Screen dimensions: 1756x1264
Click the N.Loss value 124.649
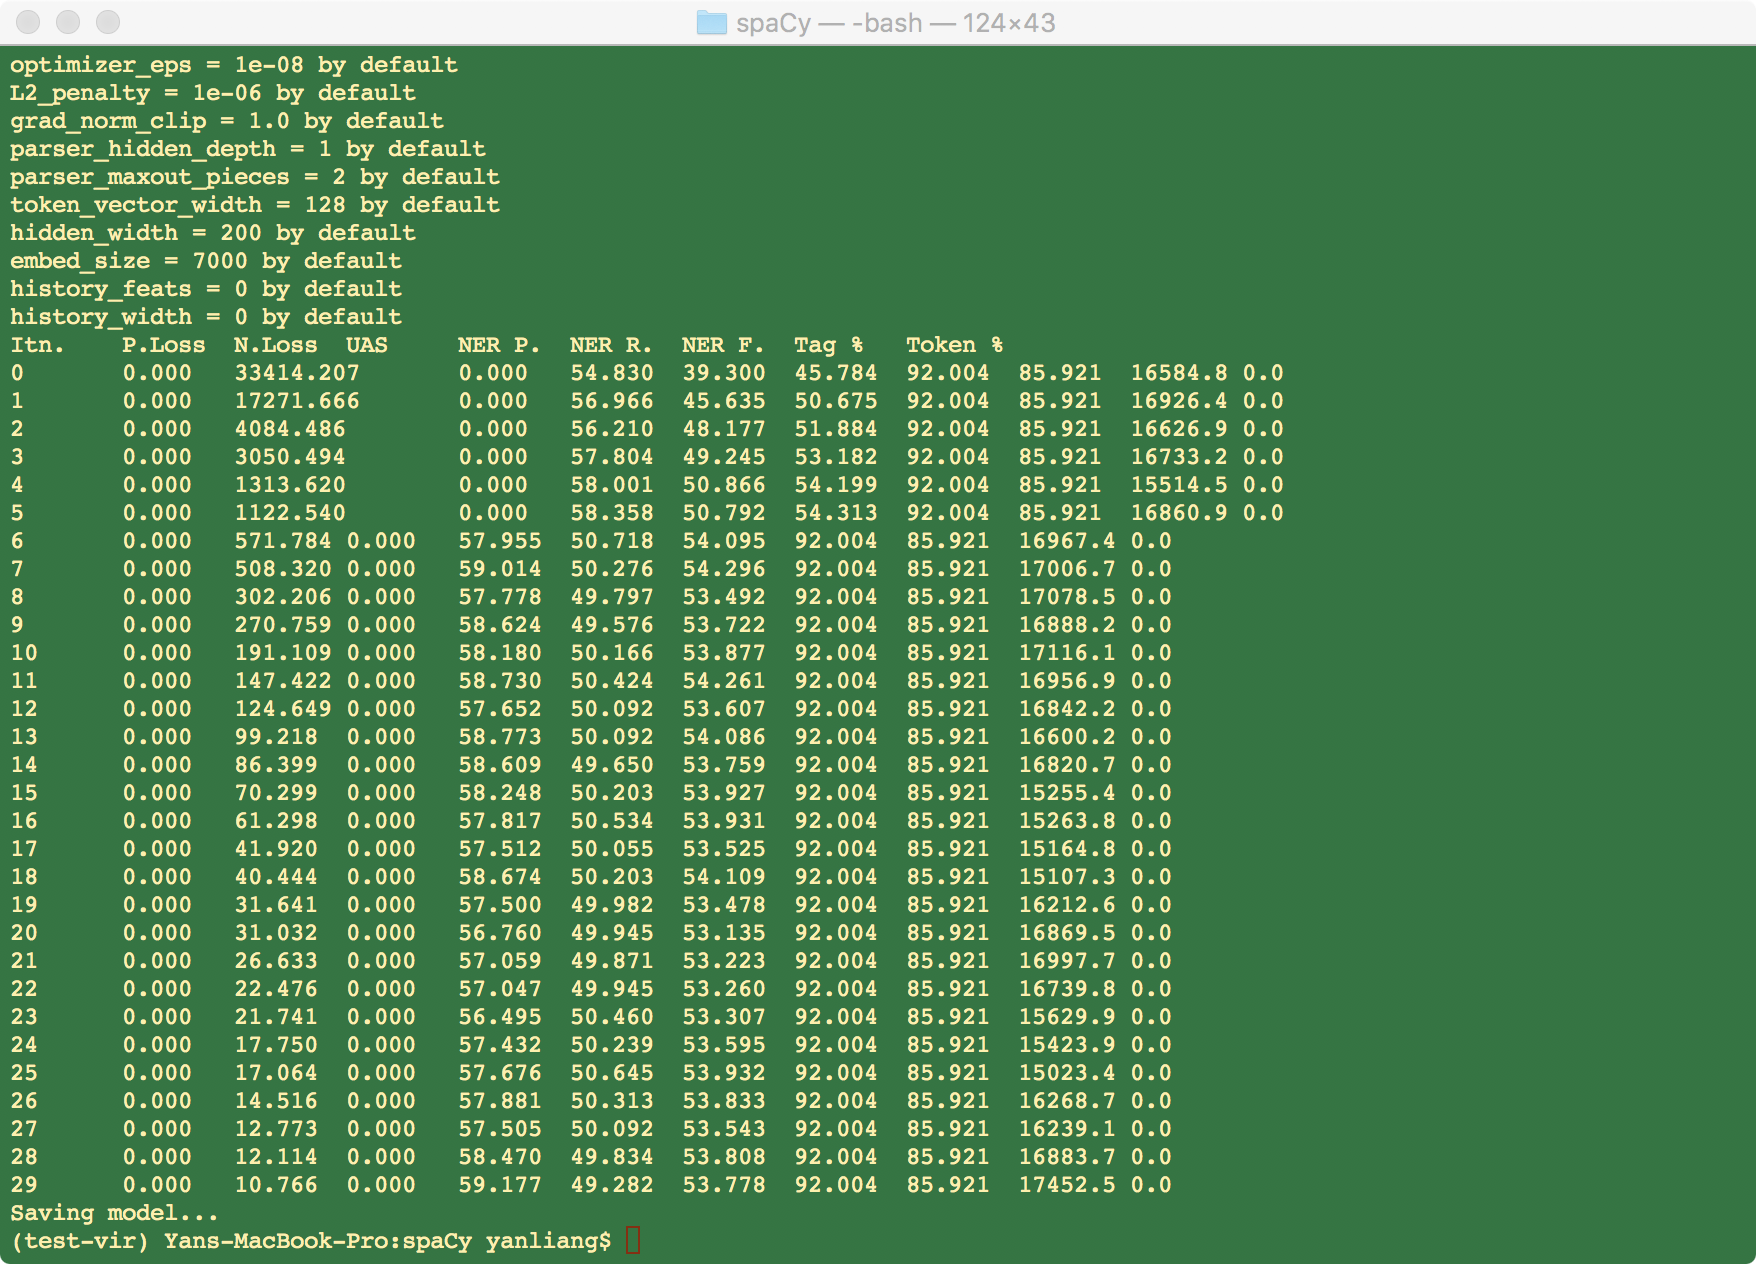tap(283, 709)
